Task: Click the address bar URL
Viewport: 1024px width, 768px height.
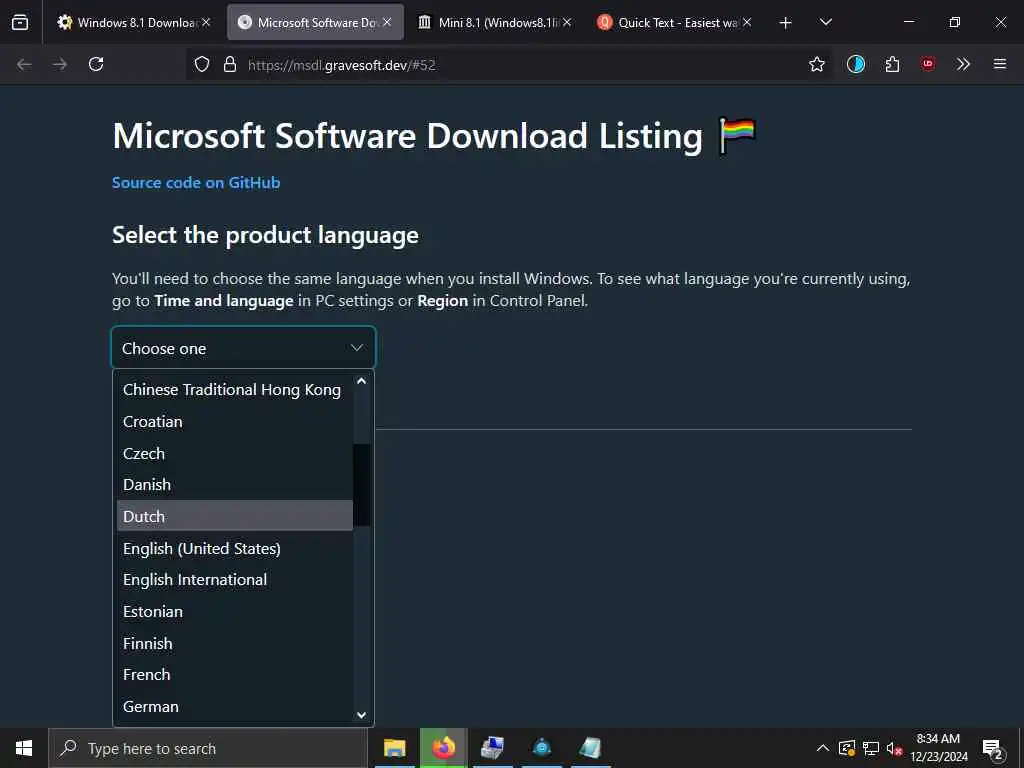Action: tap(342, 65)
